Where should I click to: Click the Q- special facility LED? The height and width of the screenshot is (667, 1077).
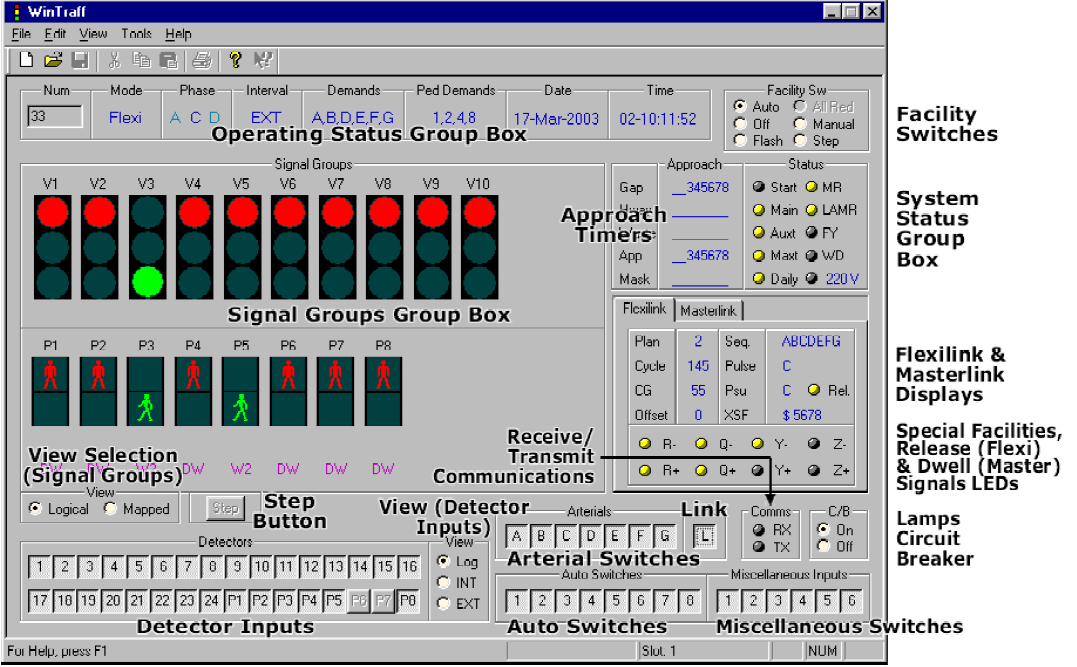701,444
